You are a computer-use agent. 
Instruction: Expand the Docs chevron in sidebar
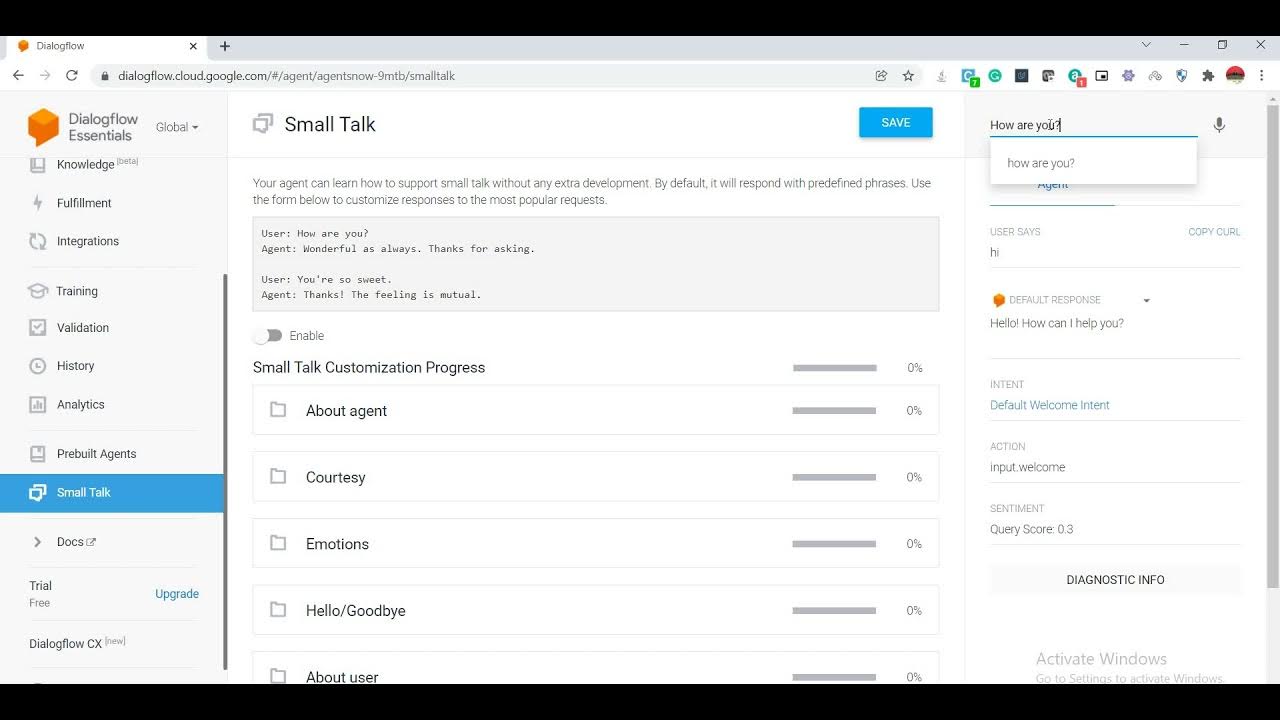37,542
